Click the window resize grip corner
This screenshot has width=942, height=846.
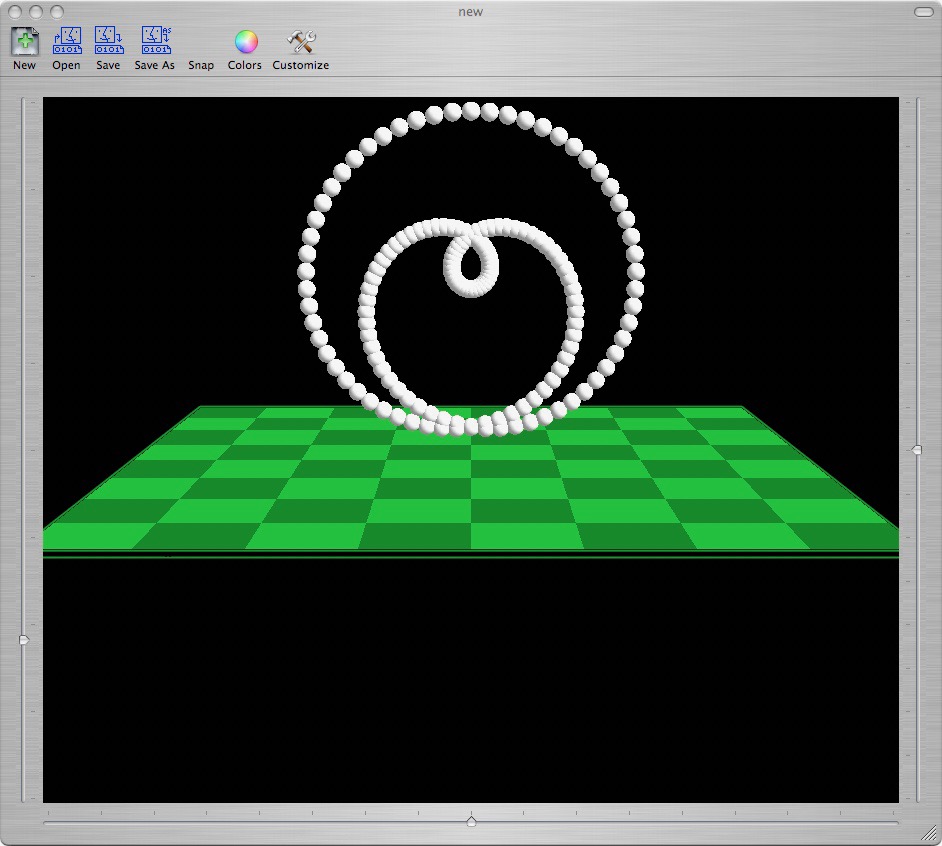click(x=931, y=833)
